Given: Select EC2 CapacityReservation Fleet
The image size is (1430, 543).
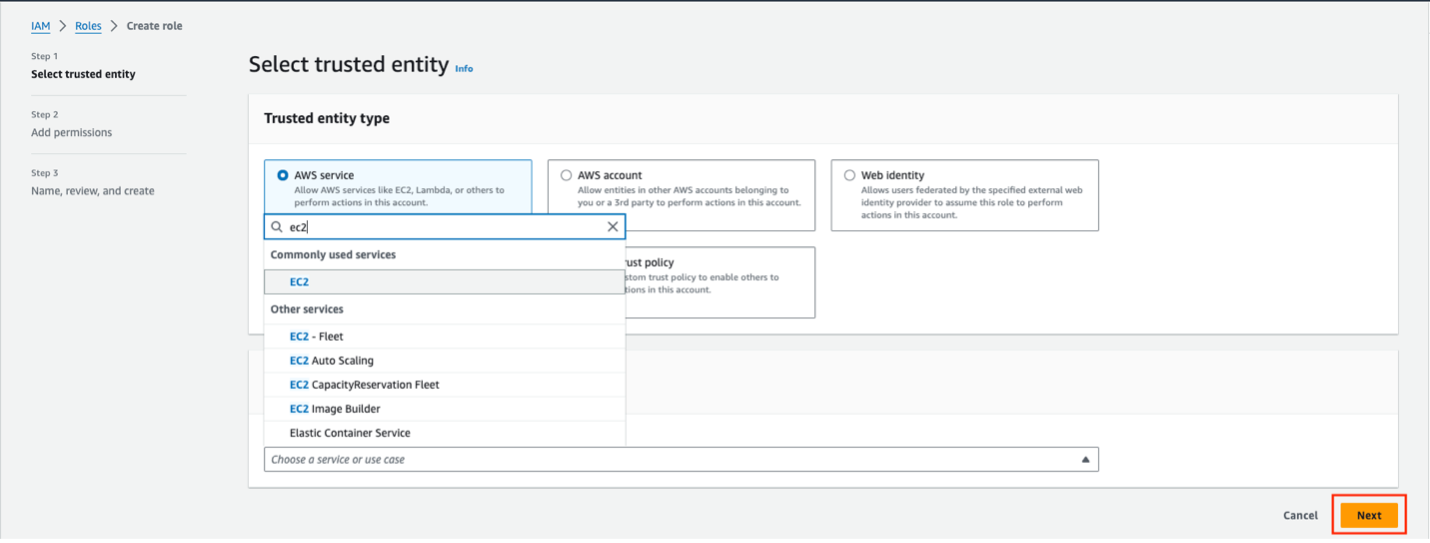Looking at the screenshot, I should click(x=364, y=385).
